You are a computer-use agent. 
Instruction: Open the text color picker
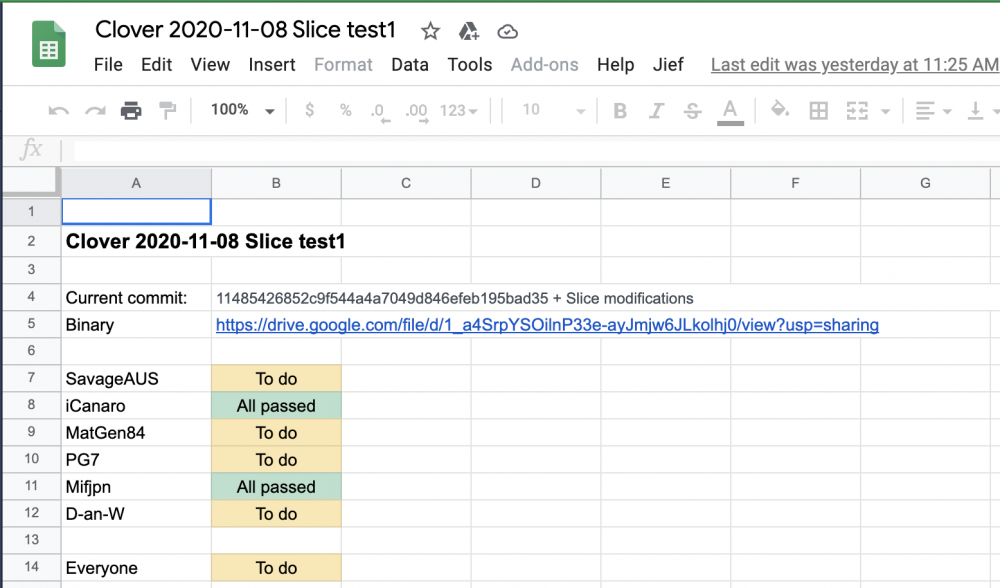[x=730, y=112]
